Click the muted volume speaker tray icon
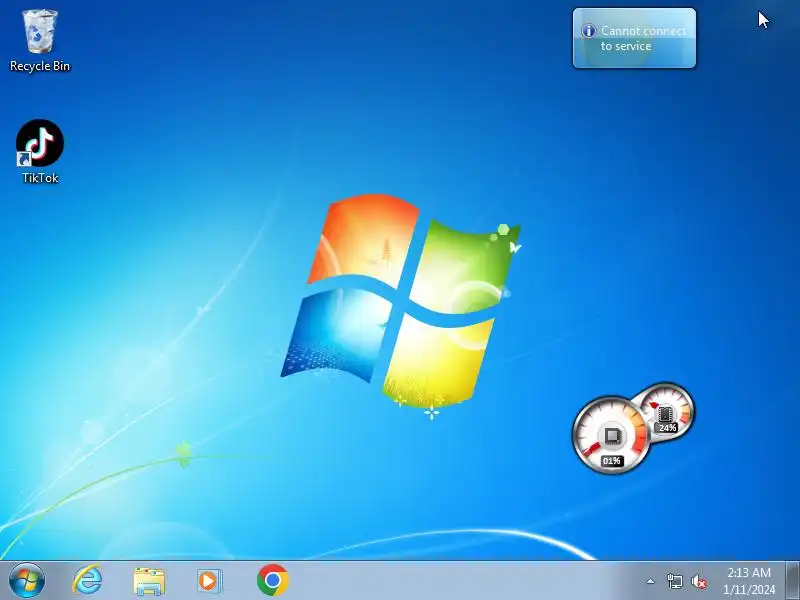800x600 pixels. point(698,581)
